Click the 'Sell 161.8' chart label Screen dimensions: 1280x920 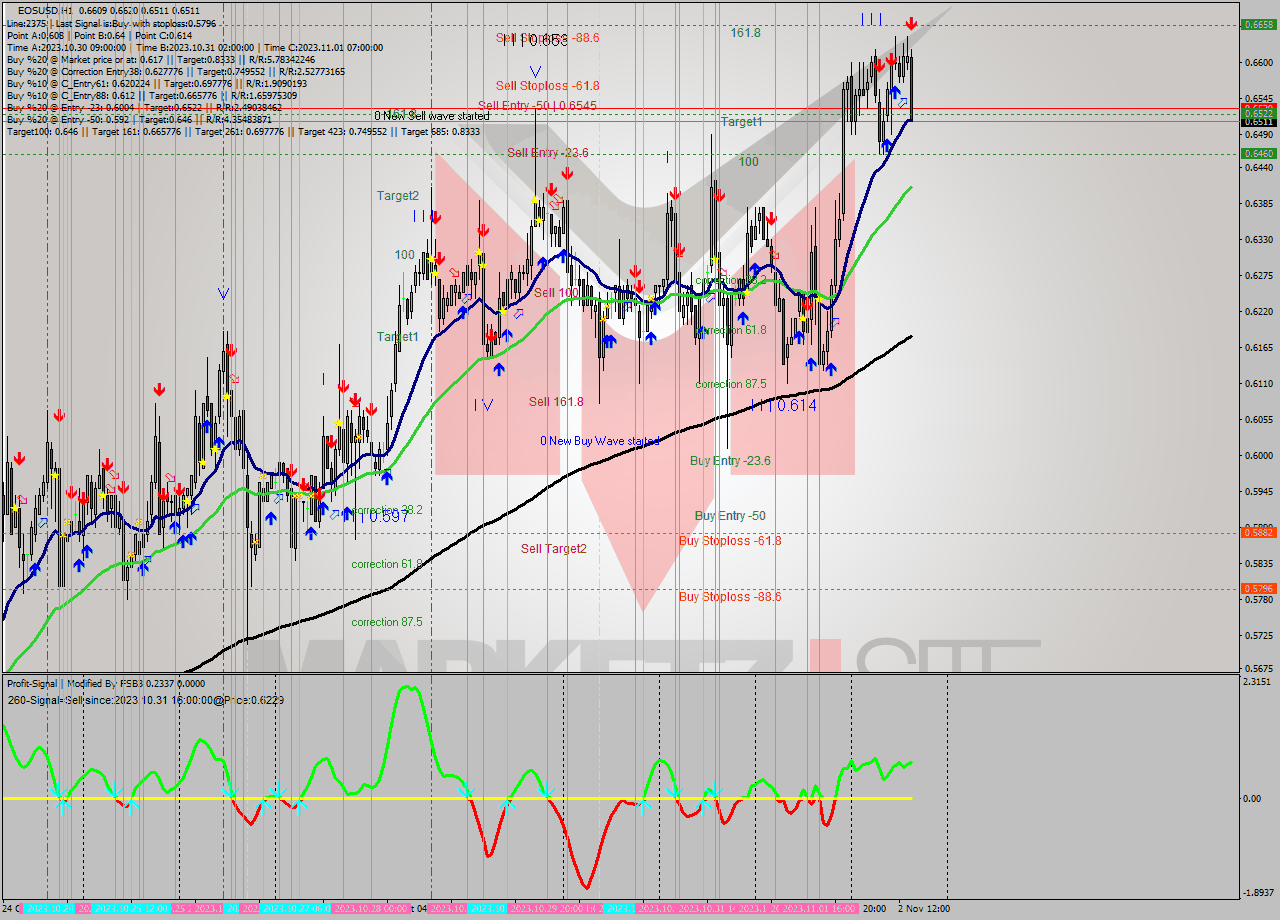click(x=556, y=401)
